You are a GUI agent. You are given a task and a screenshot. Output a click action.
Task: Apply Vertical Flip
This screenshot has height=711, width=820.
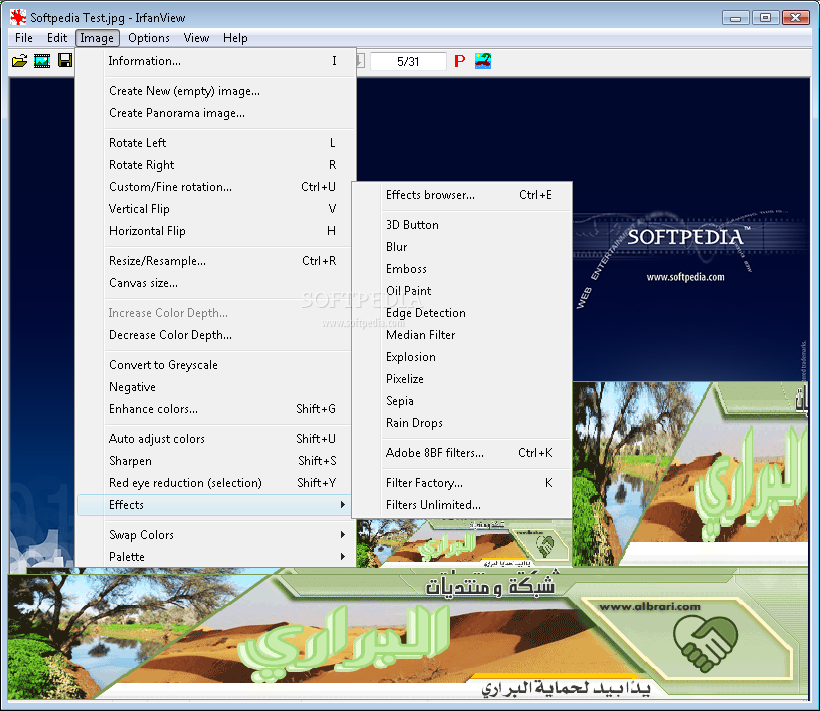(x=216, y=209)
